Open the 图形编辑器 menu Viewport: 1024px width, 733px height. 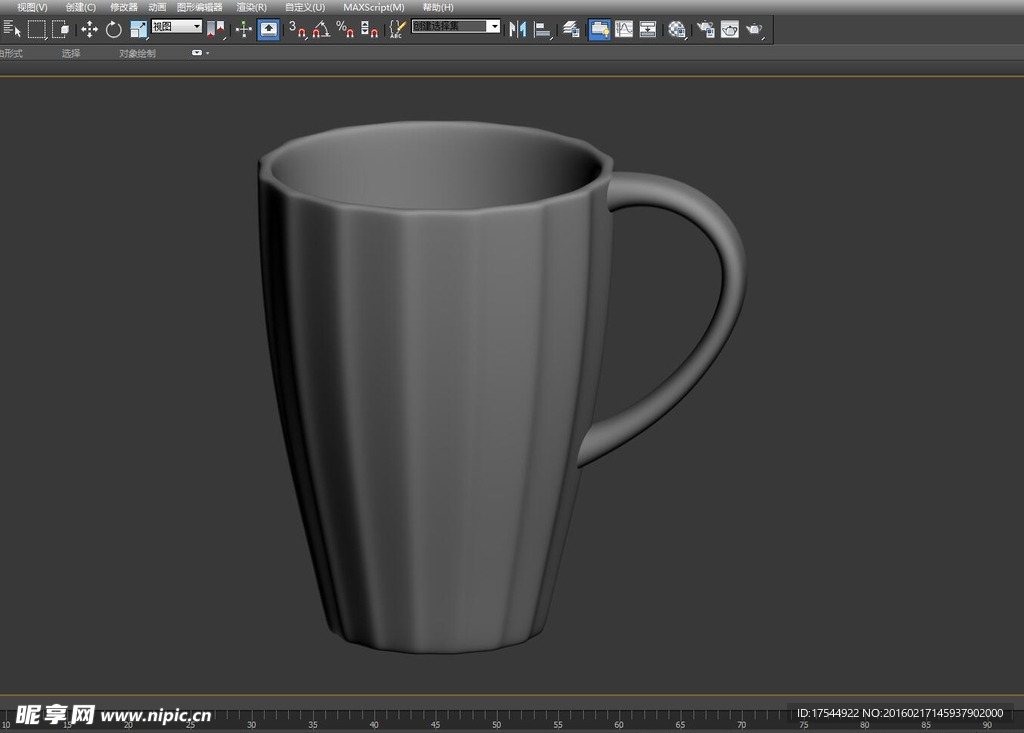click(199, 7)
